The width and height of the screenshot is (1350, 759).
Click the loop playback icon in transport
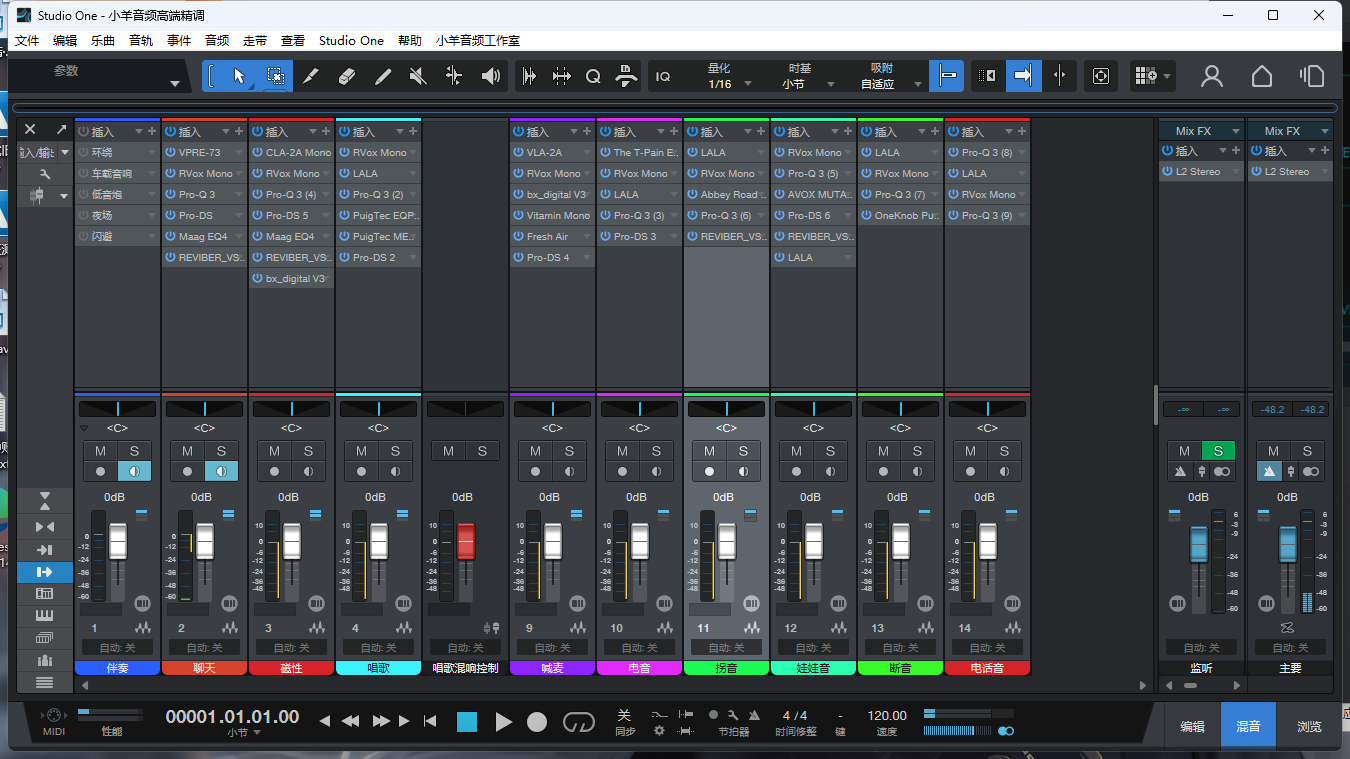coord(578,722)
